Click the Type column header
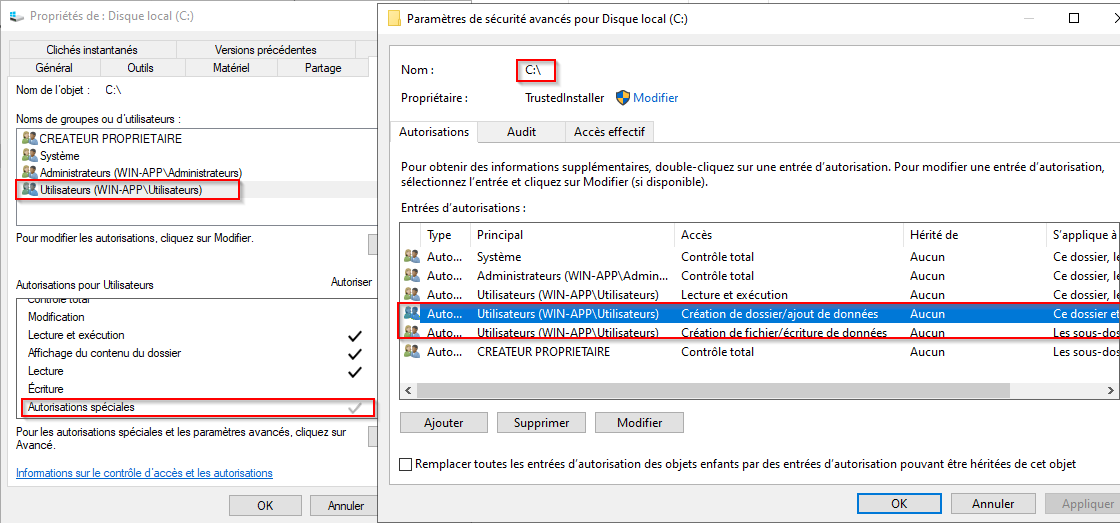The image size is (1120, 523). [x=445, y=234]
